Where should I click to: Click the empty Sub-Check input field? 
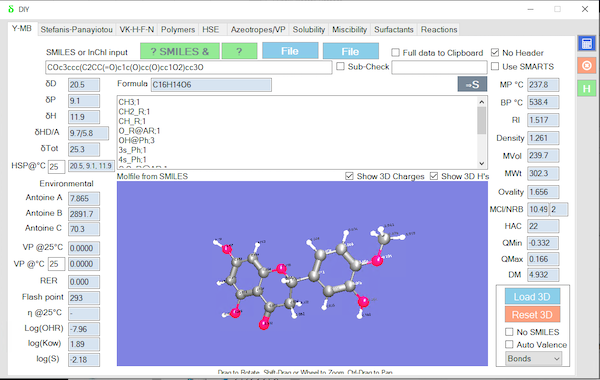coord(439,67)
